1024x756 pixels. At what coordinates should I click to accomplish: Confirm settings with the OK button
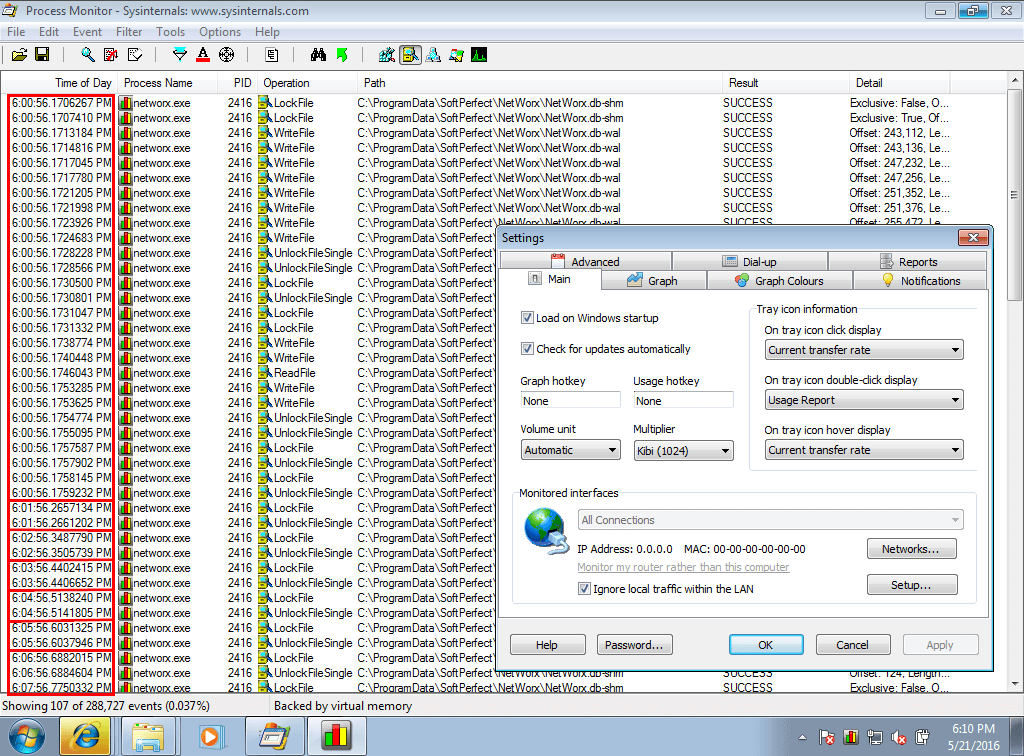[x=766, y=645]
